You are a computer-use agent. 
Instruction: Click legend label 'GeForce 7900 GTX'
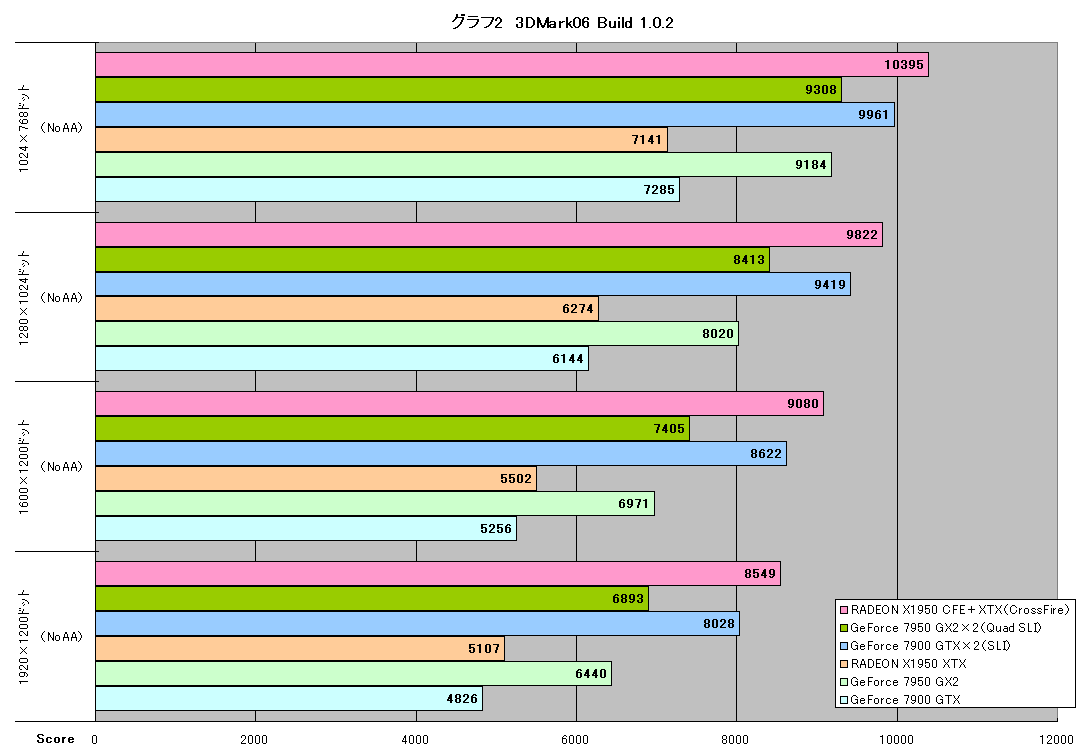tap(905, 700)
